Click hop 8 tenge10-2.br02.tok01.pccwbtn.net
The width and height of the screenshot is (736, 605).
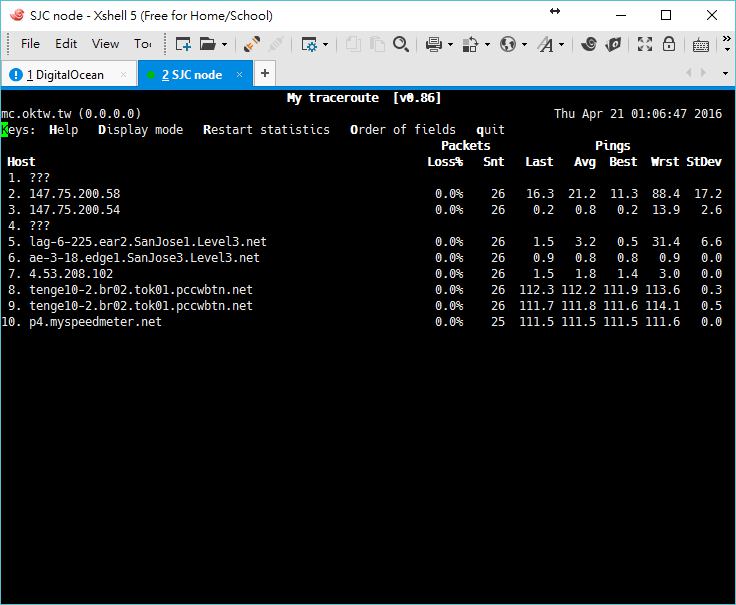[x=141, y=290]
